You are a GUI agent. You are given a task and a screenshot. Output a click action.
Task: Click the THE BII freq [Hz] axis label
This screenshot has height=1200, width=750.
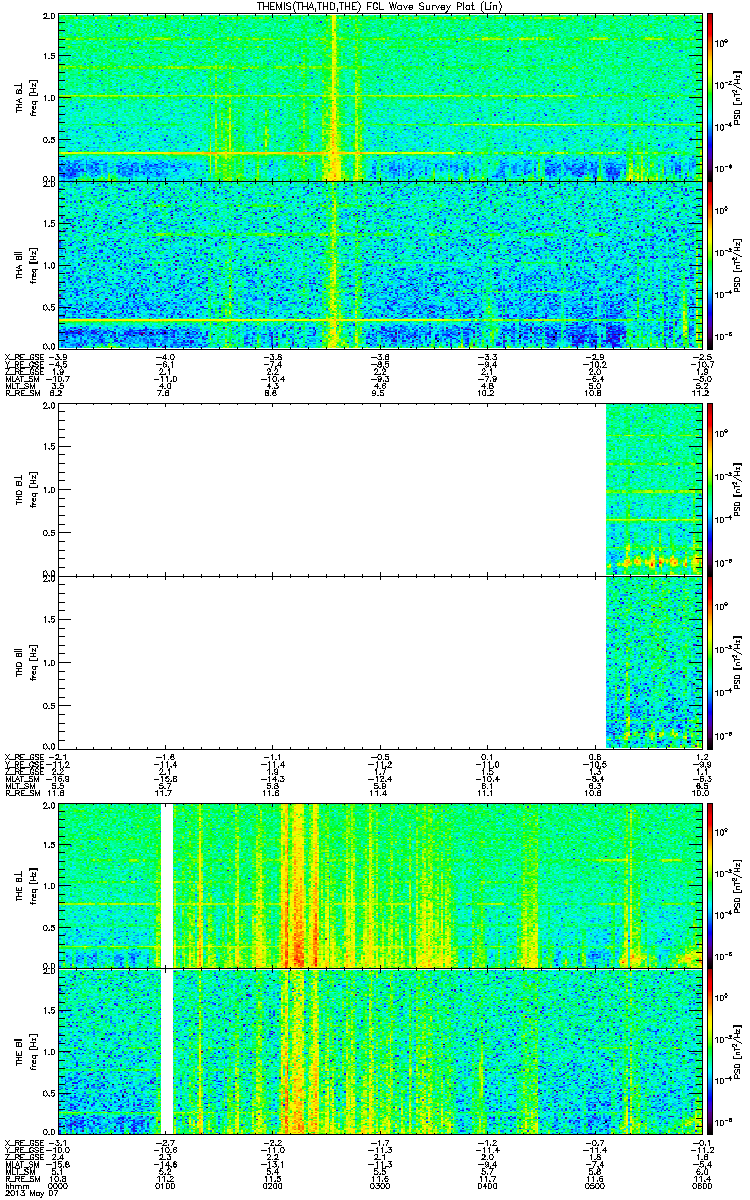click(33, 1052)
